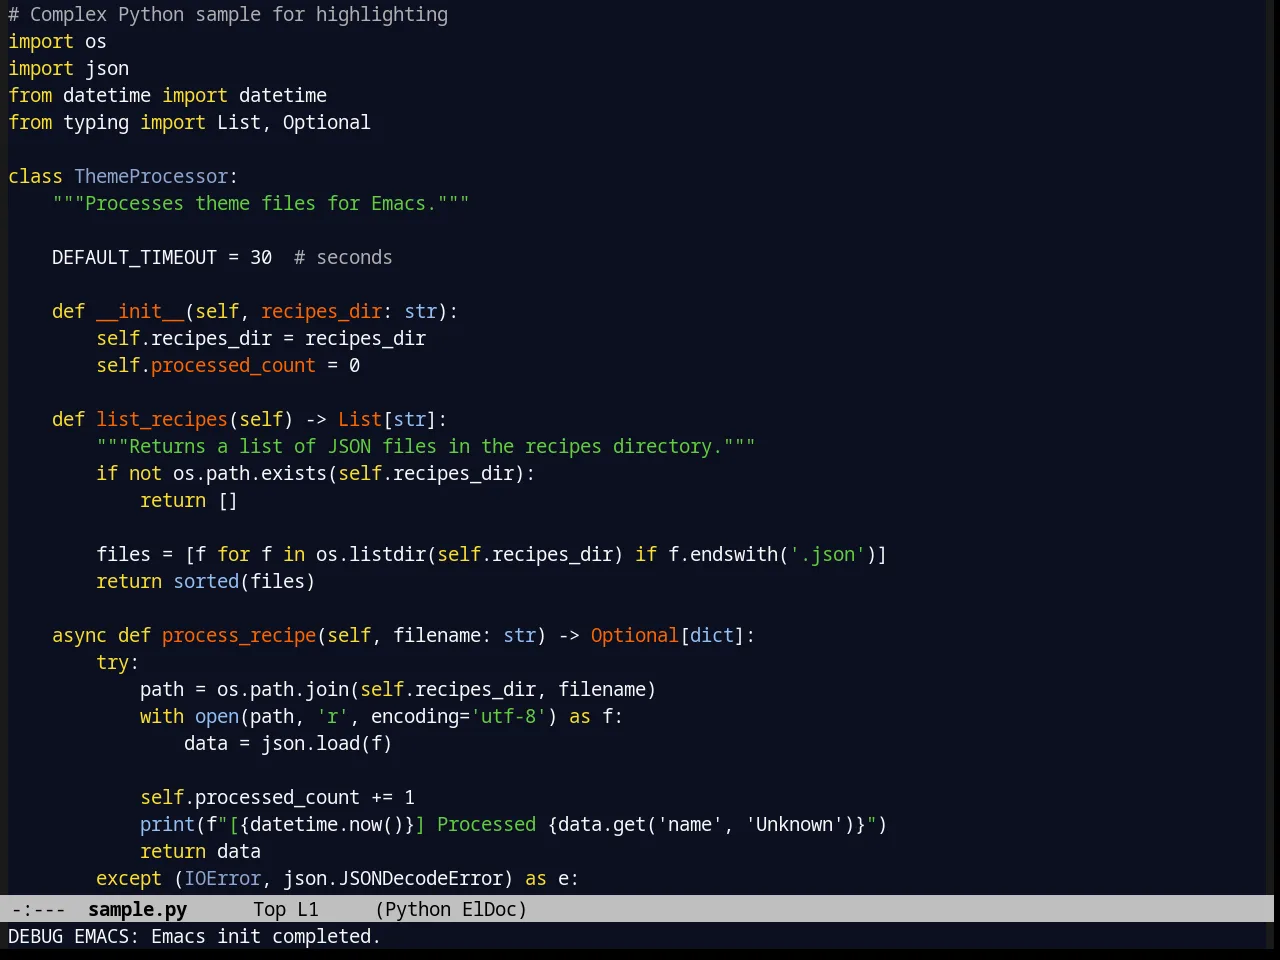Click the 'try:' keyword line
Image resolution: width=1280 pixels, height=960 pixels.
[x=118, y=662]
